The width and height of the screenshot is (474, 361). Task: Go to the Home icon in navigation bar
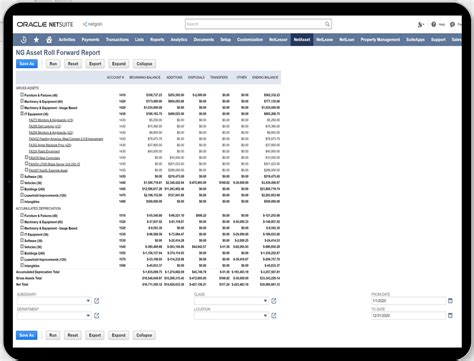coord(49,40)
